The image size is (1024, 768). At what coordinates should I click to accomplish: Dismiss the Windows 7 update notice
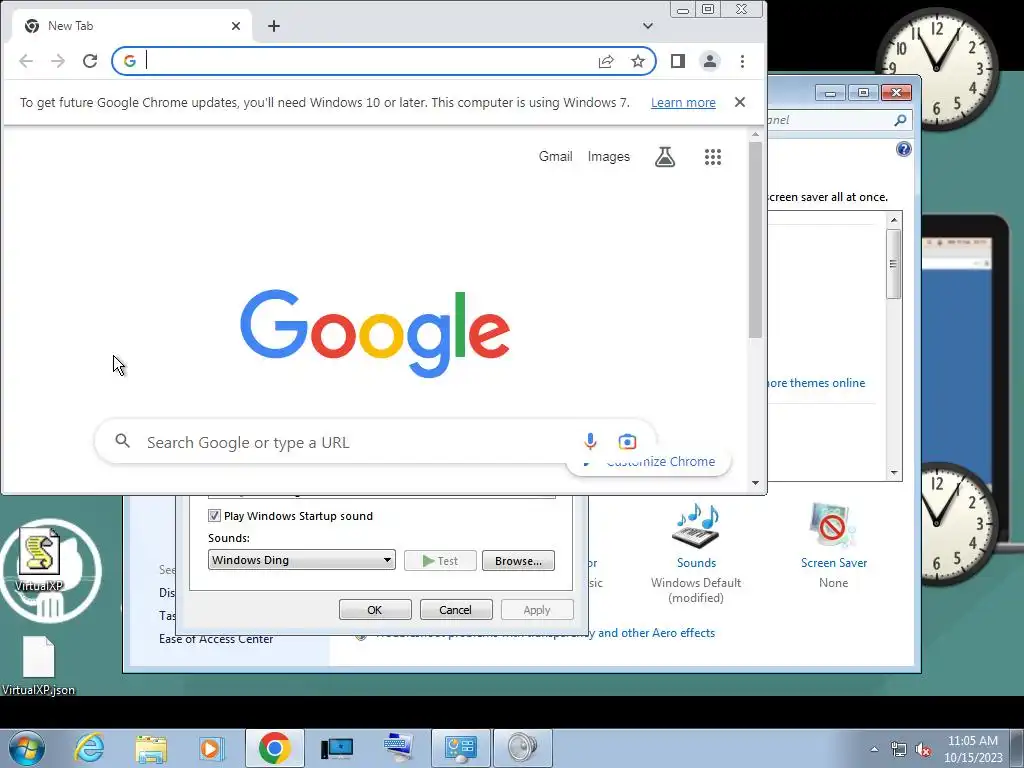click(x=740, y=102)
